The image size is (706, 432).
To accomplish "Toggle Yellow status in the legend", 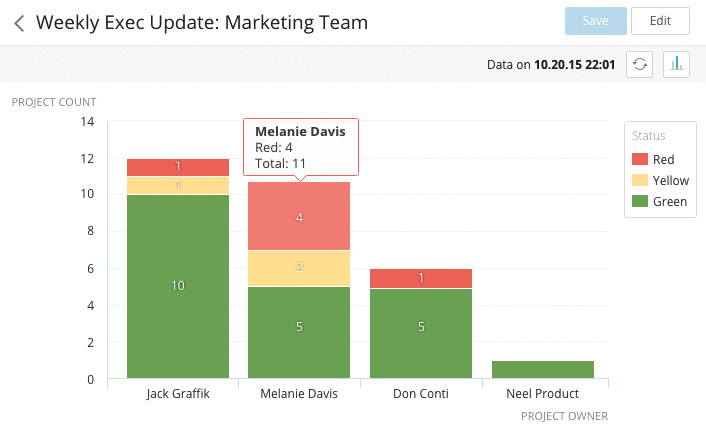I will coord(660,181).
